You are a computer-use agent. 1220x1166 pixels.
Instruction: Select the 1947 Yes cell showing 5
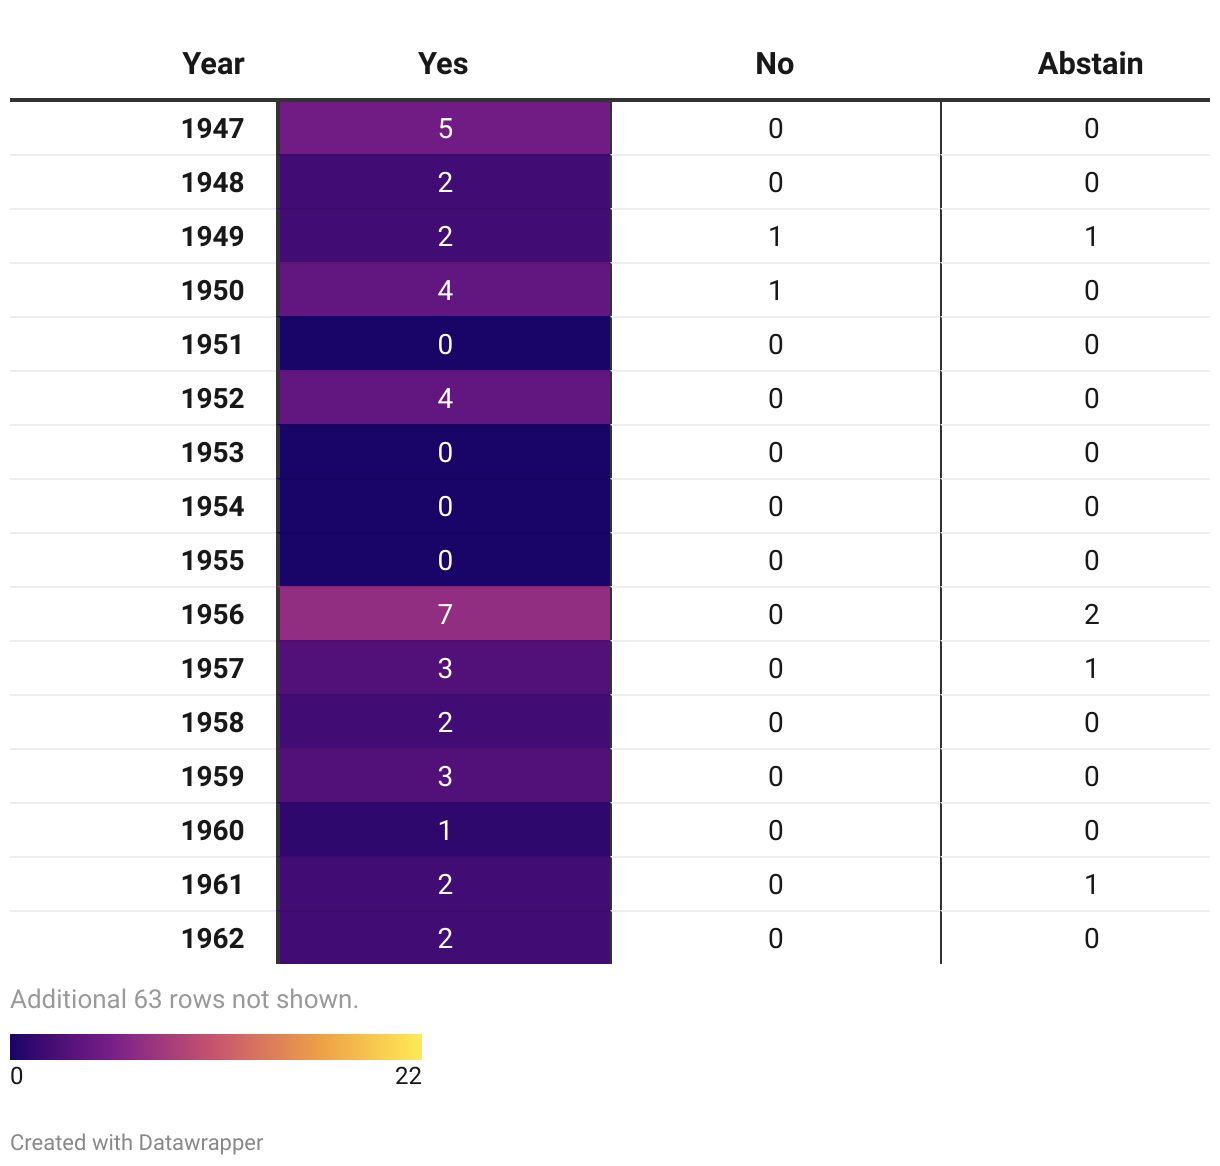445,128
